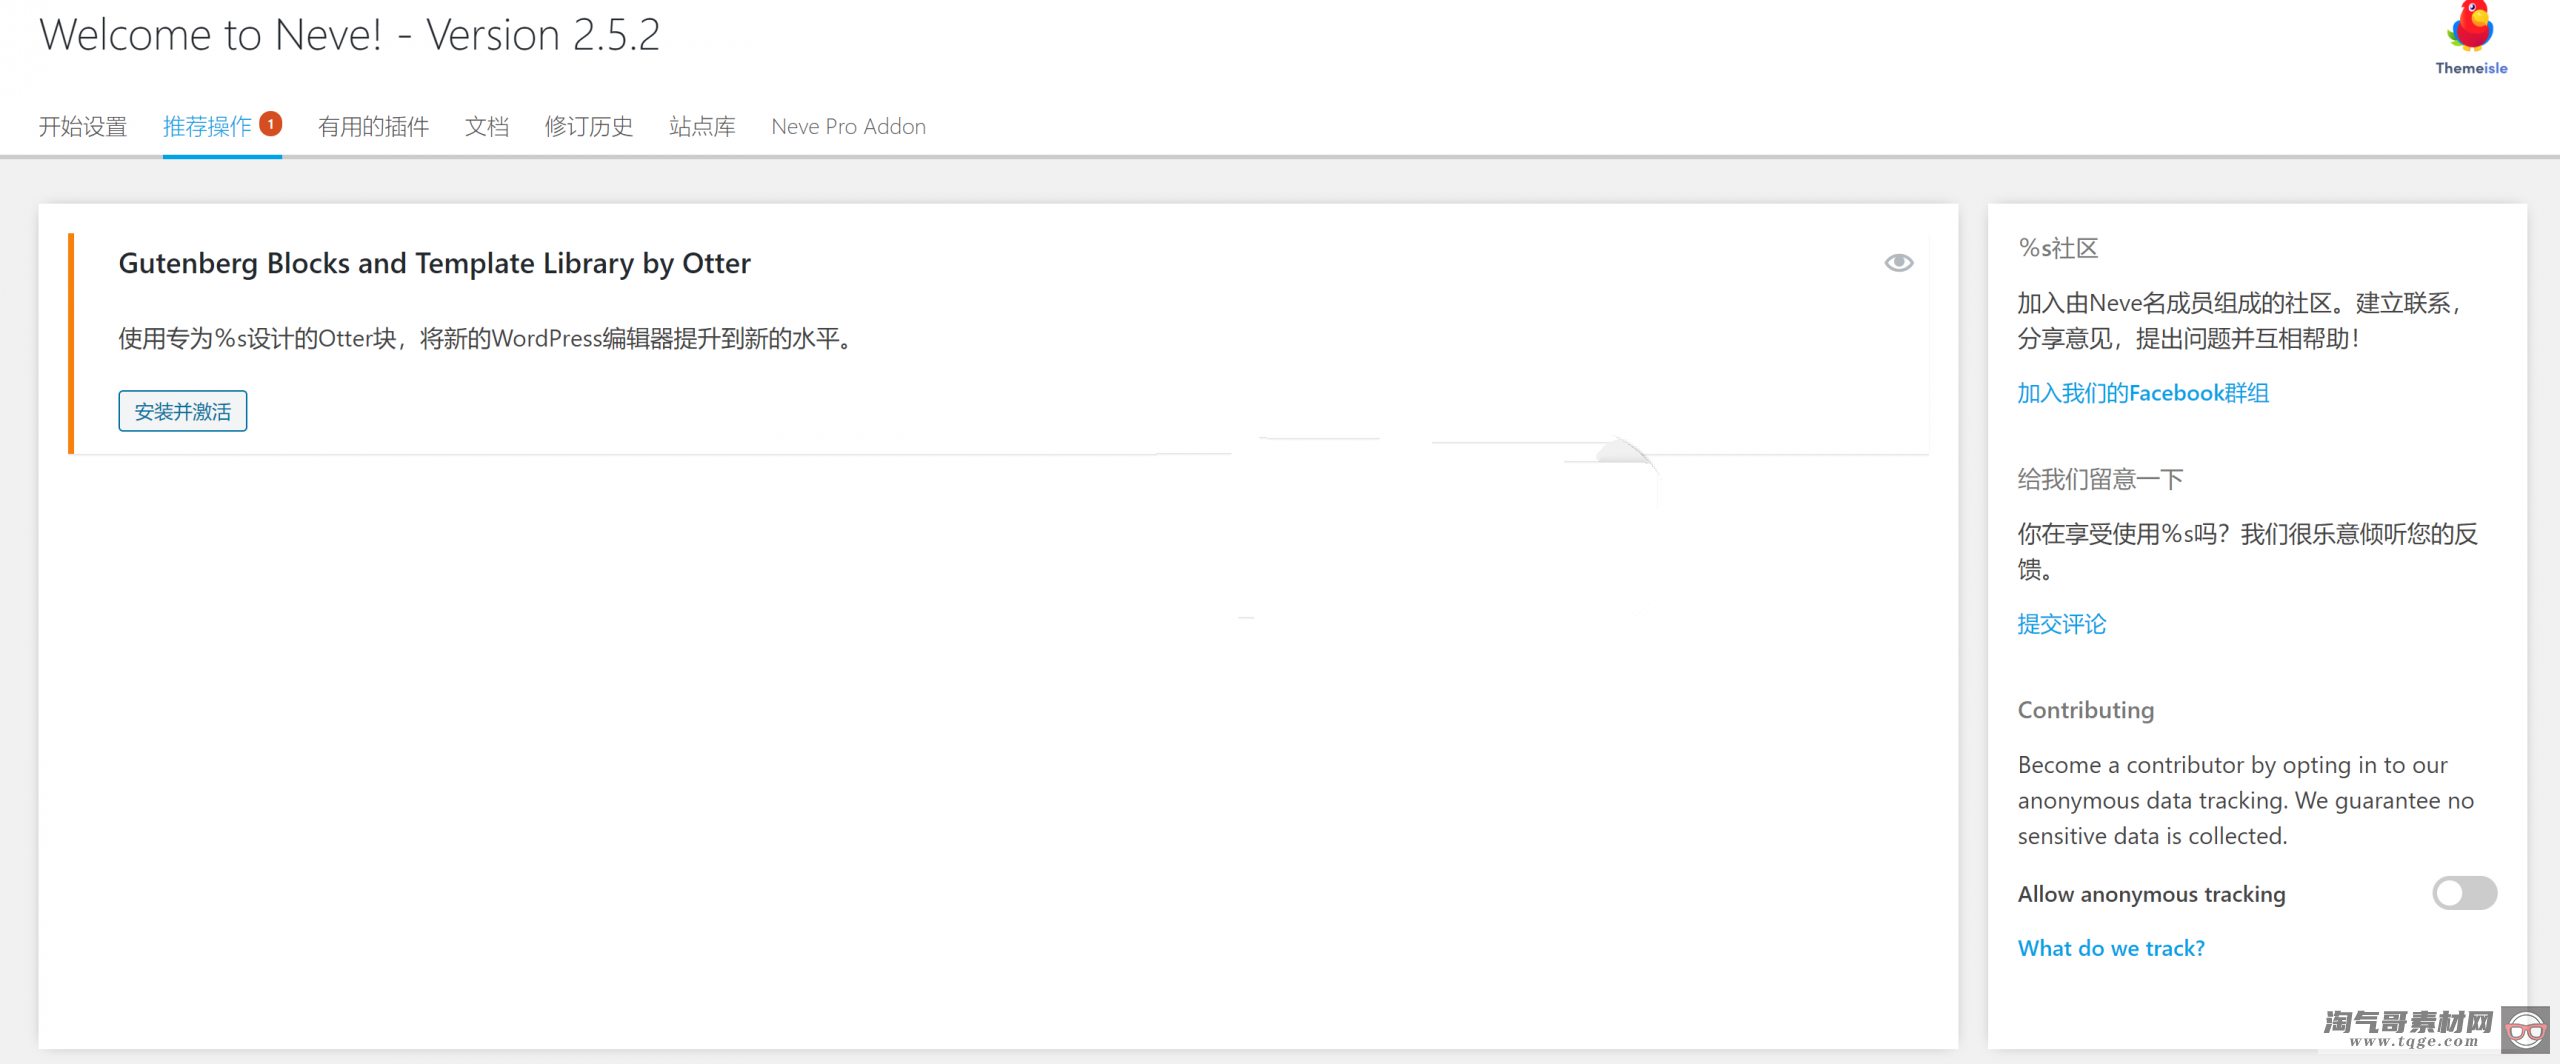Viewport: 2560px width, 1064px height.
Task: Click the Gutenberg Blocks and Template Library heading
Action: click(434, 263)
